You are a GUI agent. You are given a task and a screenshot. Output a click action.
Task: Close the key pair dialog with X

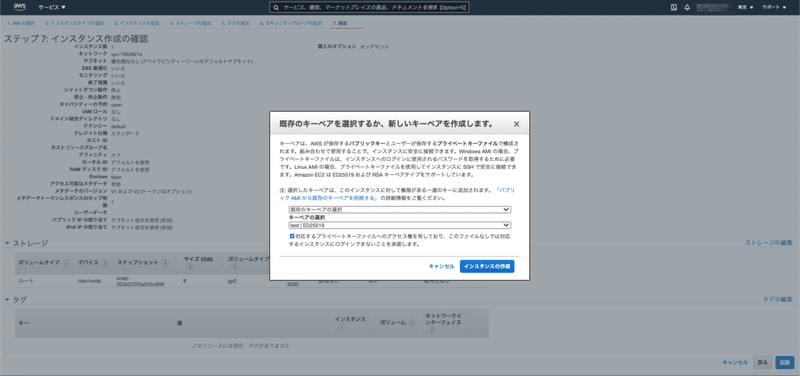click(x=516, y=124)
